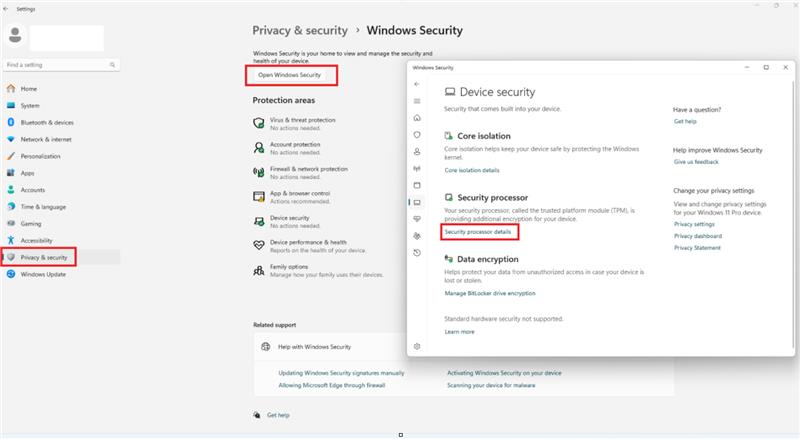Open Scanning your device for malware link
The height and width of the screenshot is (439, 800).
pyautogui.click(x=491, y=385)
